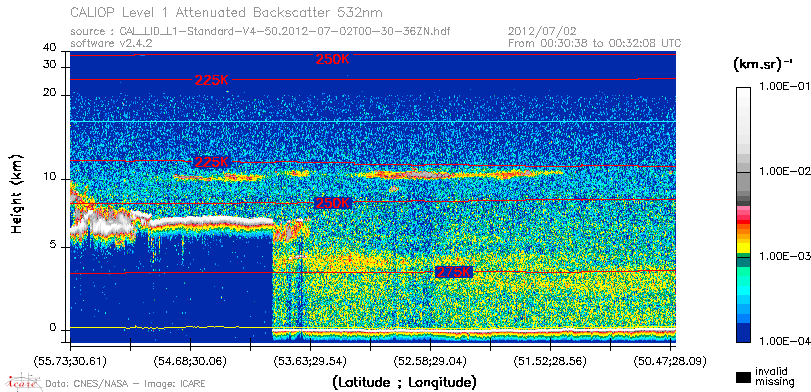Click the lower '250K' isotherm label
This screenshot has height=392, width=811.
pyautogui.click(x=332, y=203)
